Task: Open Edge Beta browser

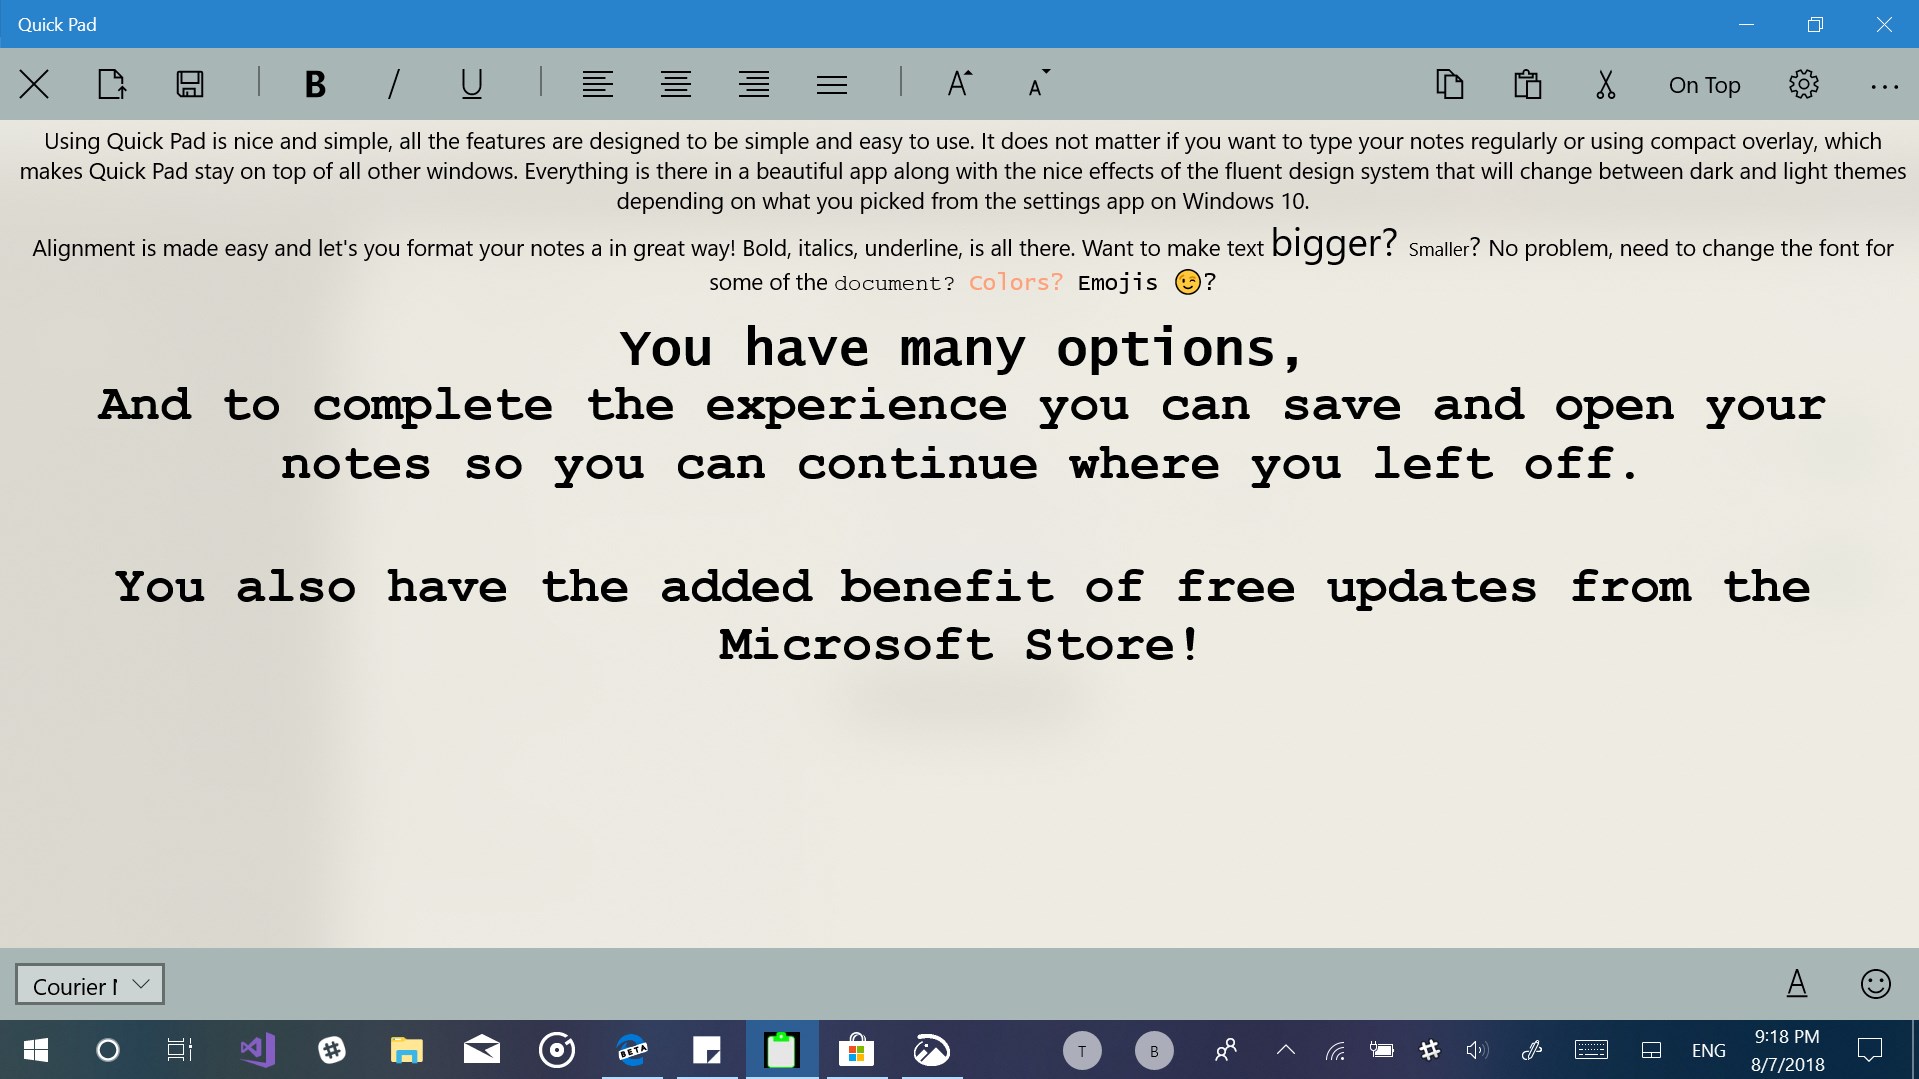Action: coord(632,1050)
